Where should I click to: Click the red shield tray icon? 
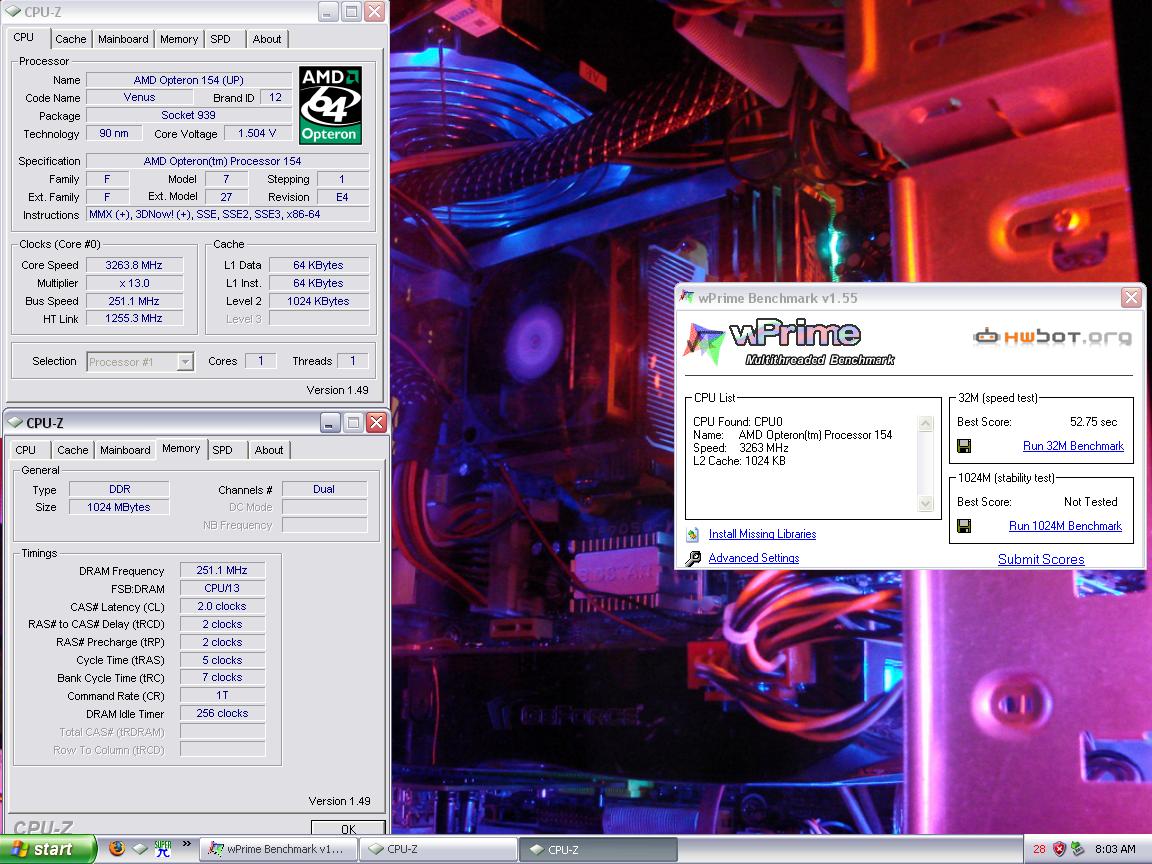[1059, 849]
